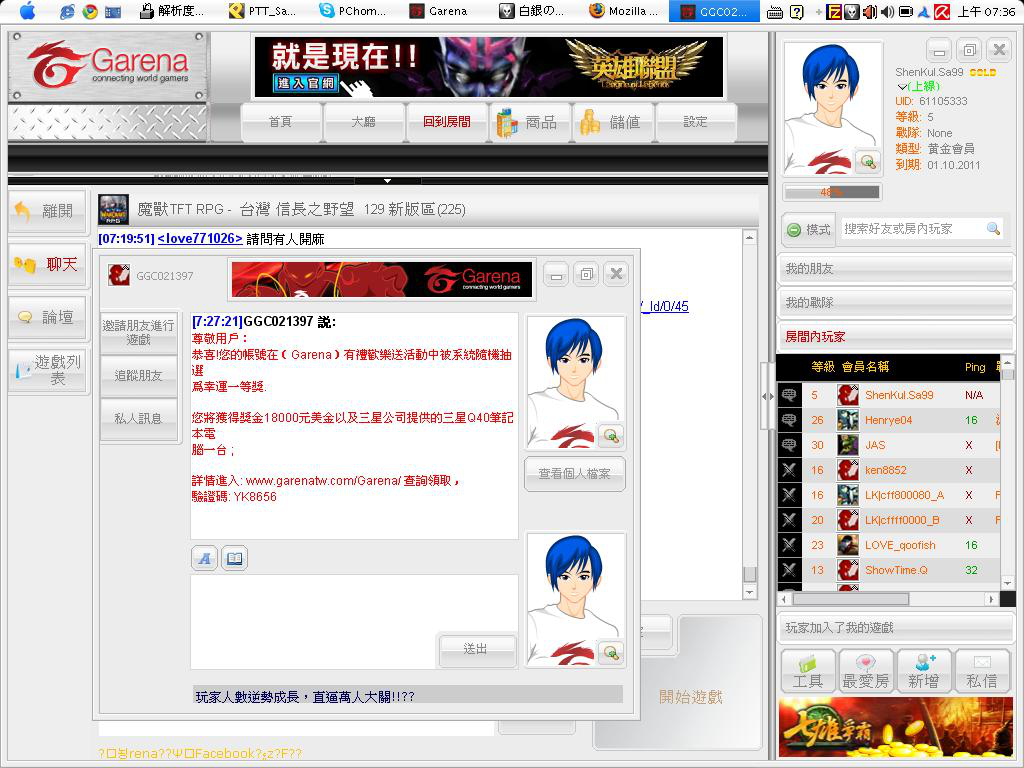1024x768 pixels.
Task: Click chat bubble icon beside ShenKul.Sa99
Action: coord(789,395)
